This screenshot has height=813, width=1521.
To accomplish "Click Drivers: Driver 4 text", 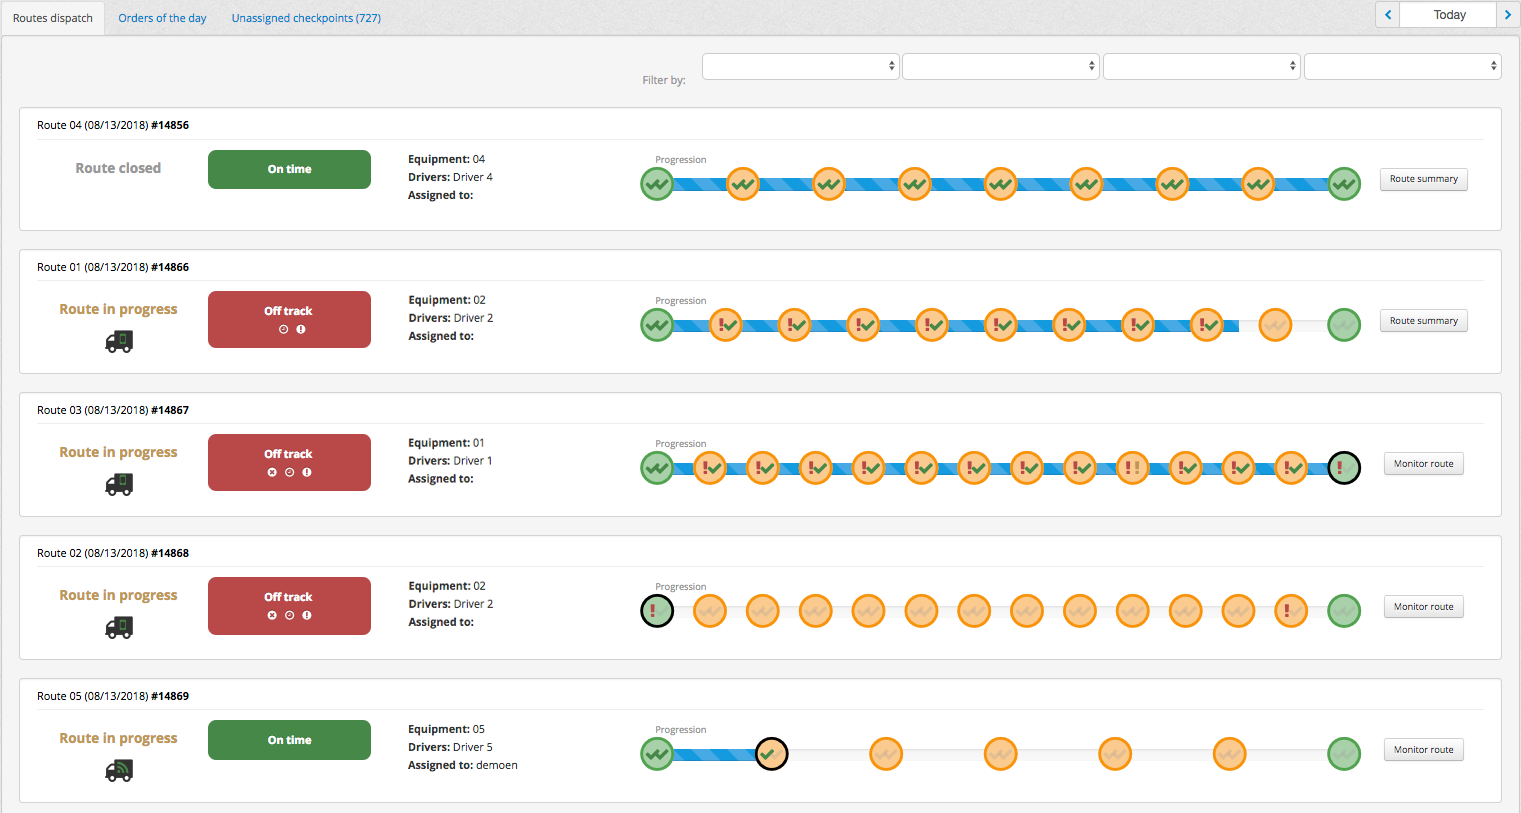I will coord(450,177).
